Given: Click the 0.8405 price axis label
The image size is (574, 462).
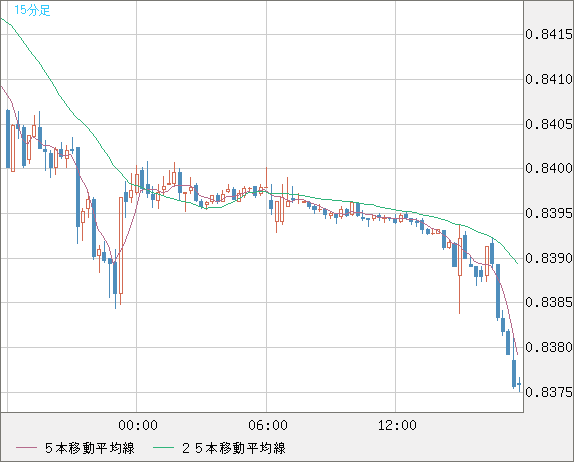Looking at the screenshot, I should [x=549, y=124].
